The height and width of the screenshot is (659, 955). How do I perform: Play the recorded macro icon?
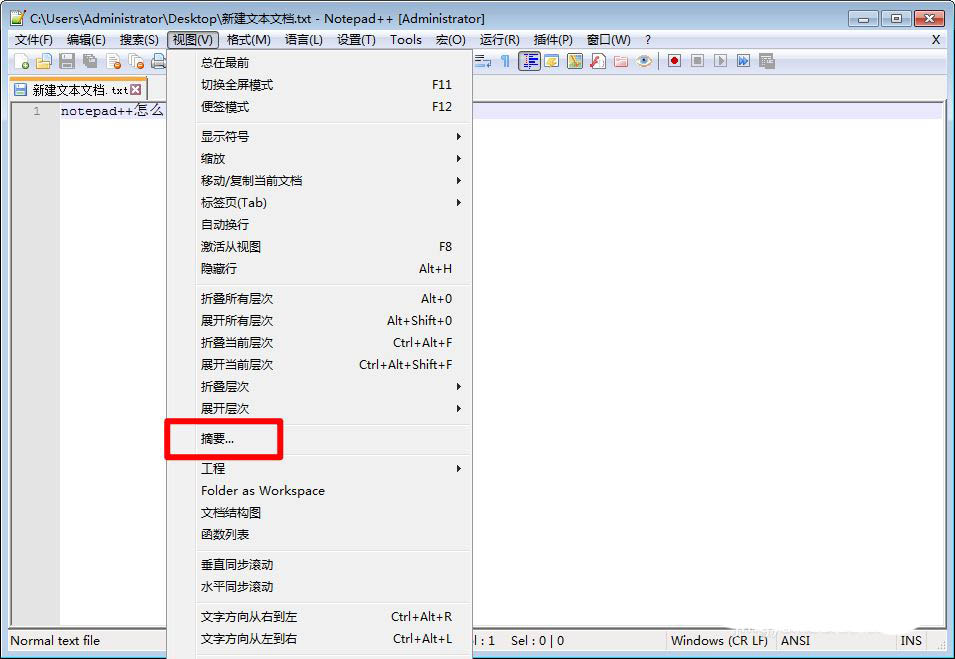(x=720, y=61)
